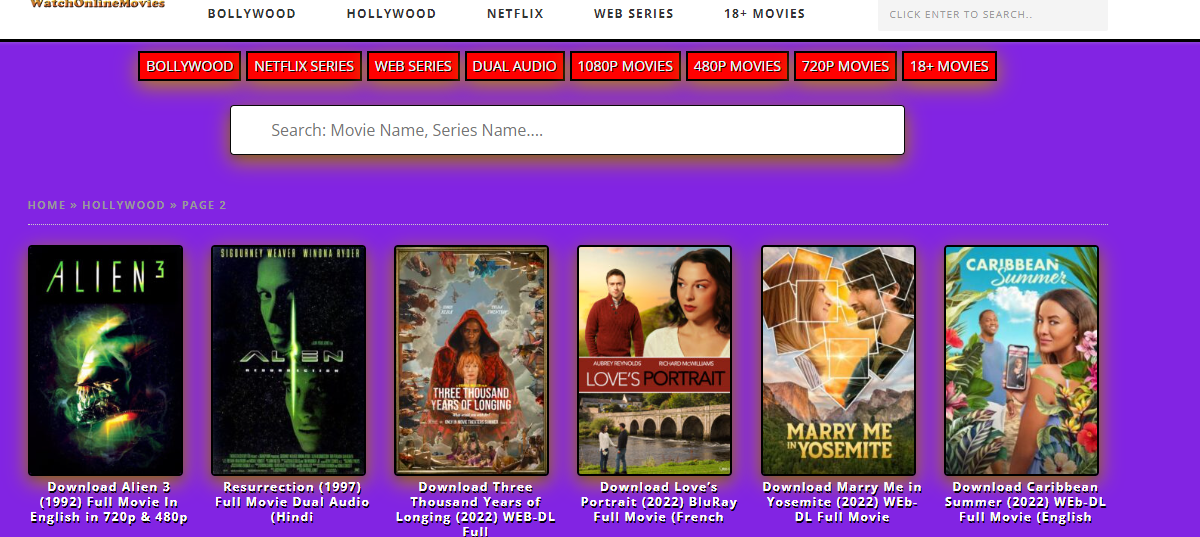Open 'Download Marry Me in Yosemite' title link

click(842, 502)
